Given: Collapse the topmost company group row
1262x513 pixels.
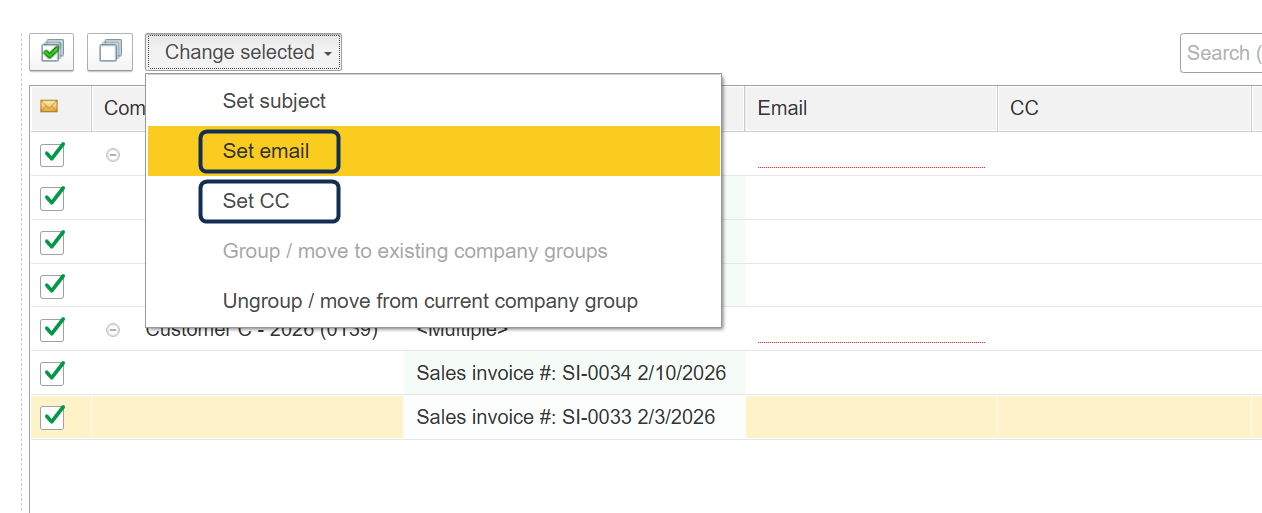Looking at the screenshot, I should tap(113, 155).
